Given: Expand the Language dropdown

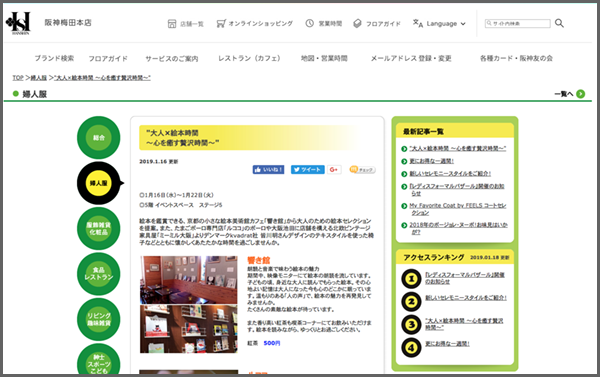Looking at the screenshot, I should pyautogui.click(x=439, y=23).
